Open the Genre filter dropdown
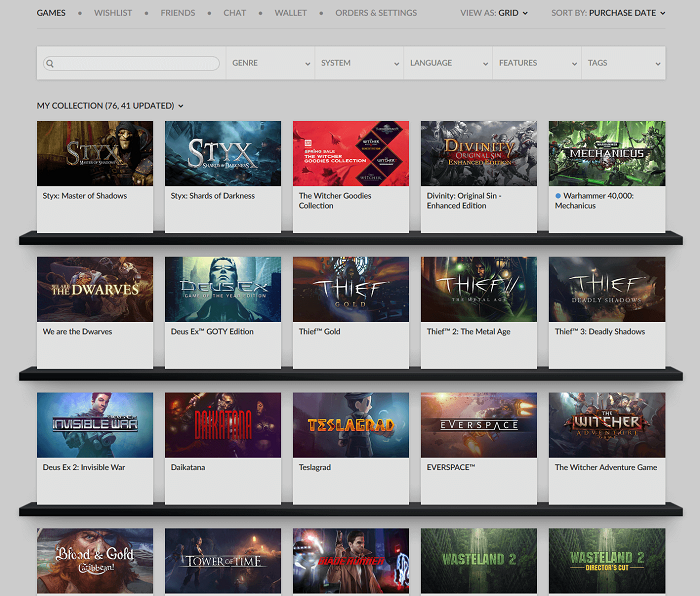700x596 pixels. 270,63
